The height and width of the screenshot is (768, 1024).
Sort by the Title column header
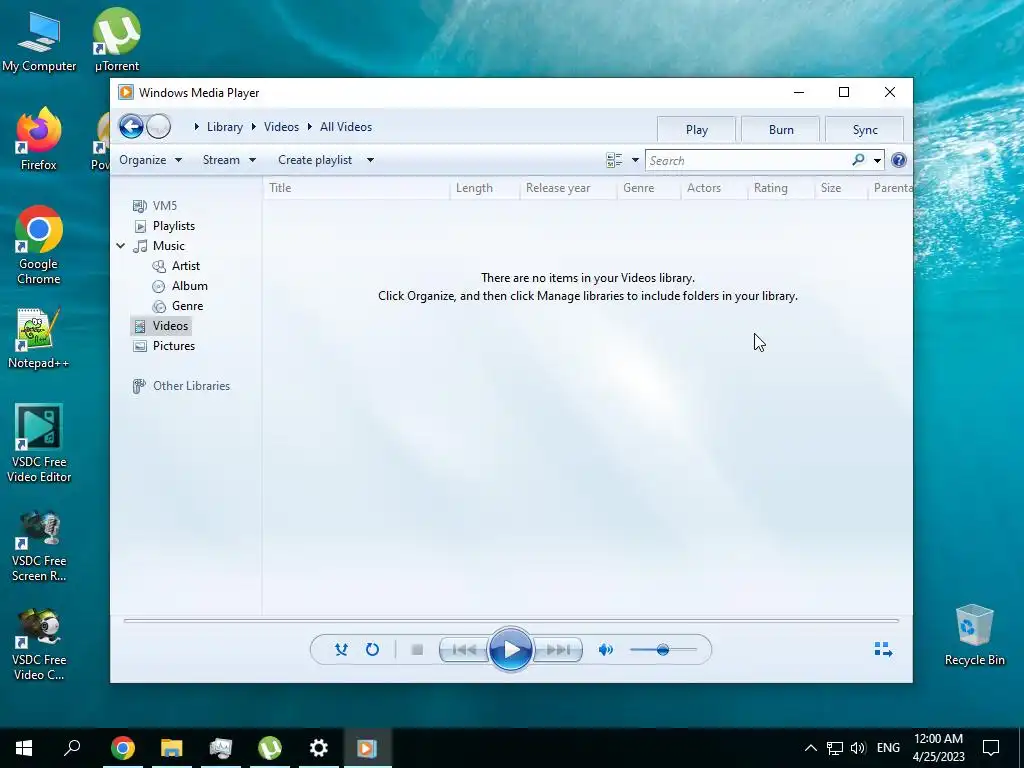(357, 188)
